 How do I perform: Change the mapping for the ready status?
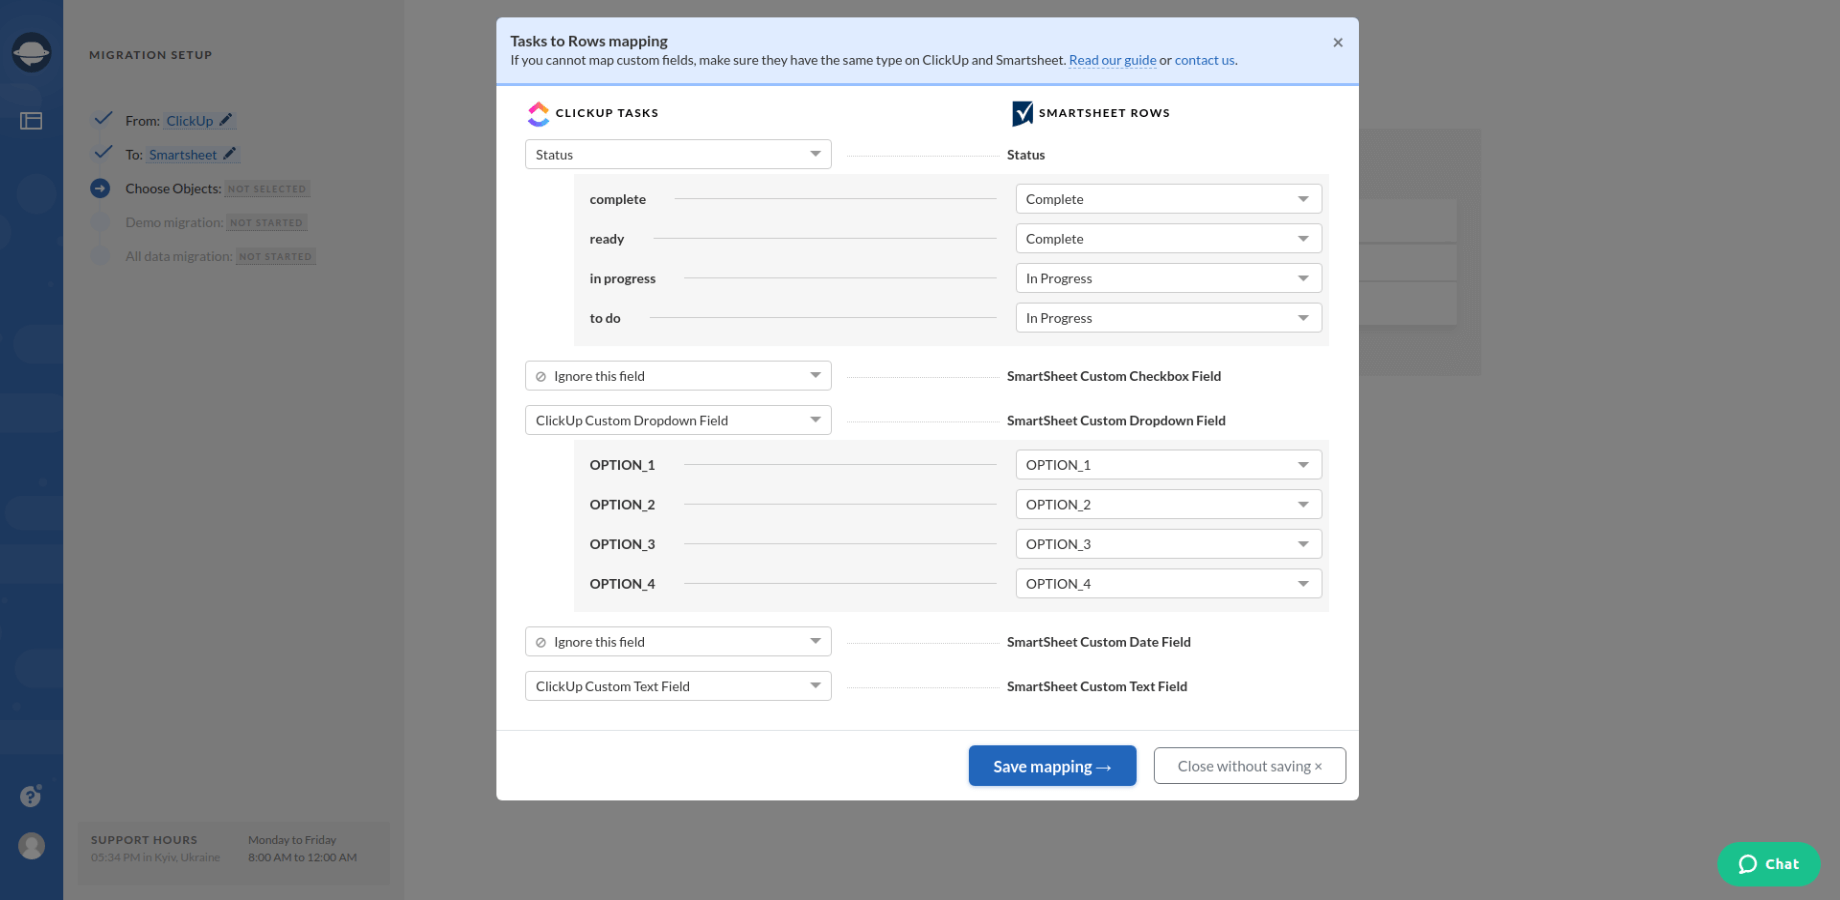pyautogui.click(x=1168, y=239)
